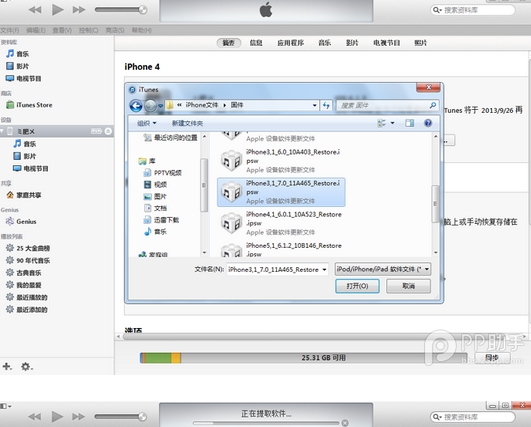531x427 pixels.
Task: Select iPhone4,1_6.0.1_10A523_Restore.ipsw file
Action: (281, 223)
